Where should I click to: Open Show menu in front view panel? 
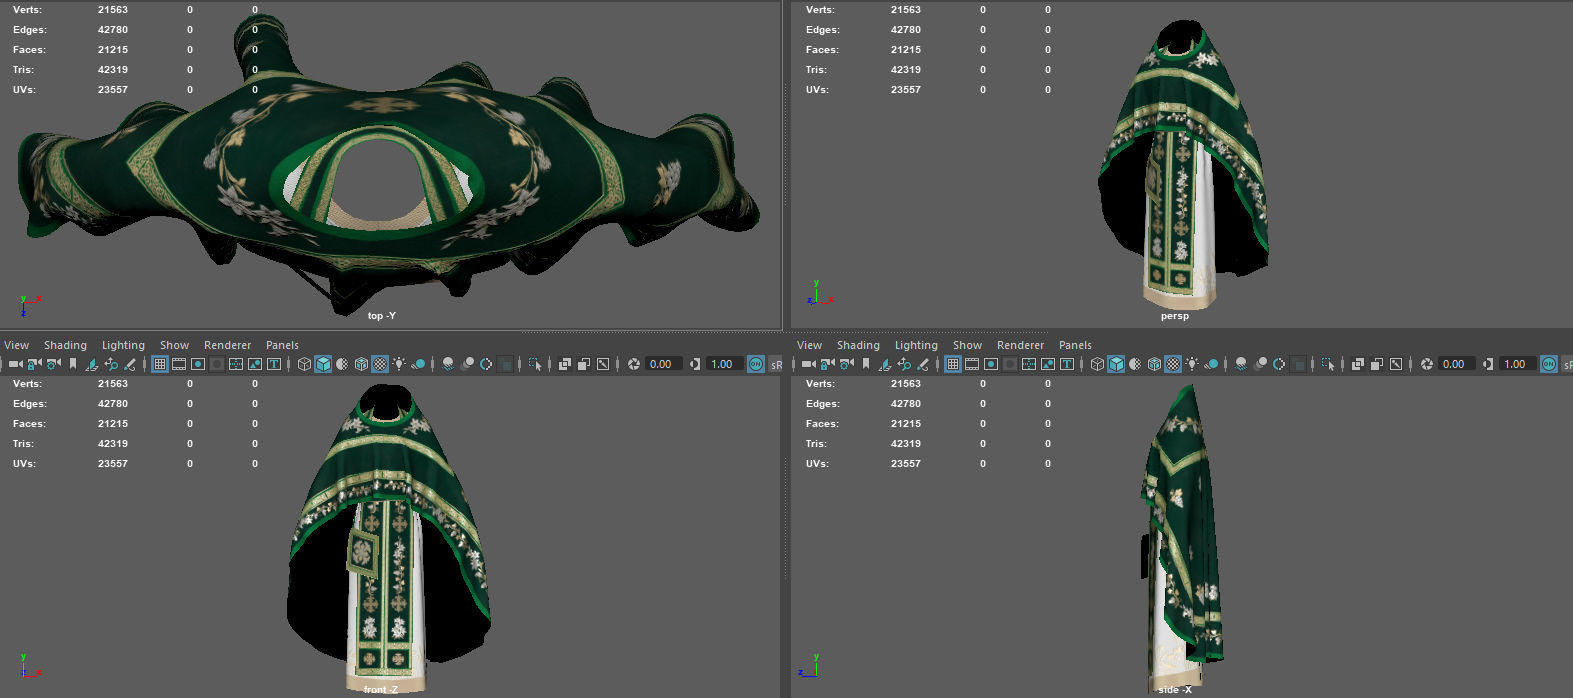click(174, 345)
